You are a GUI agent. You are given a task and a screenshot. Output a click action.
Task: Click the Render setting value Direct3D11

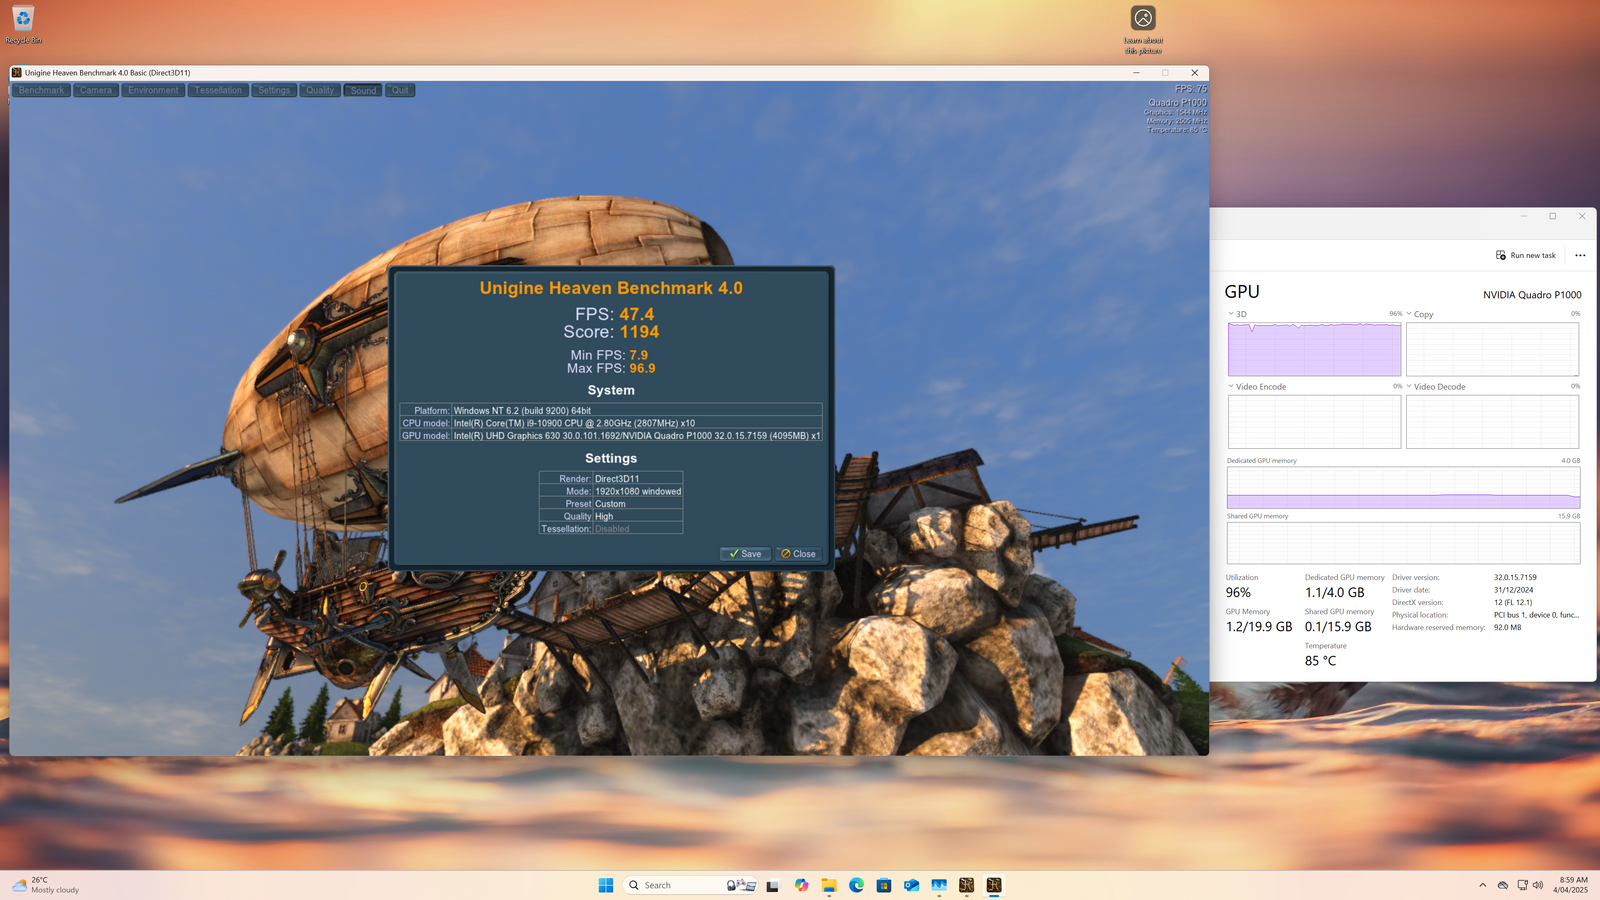click(617, 479)
